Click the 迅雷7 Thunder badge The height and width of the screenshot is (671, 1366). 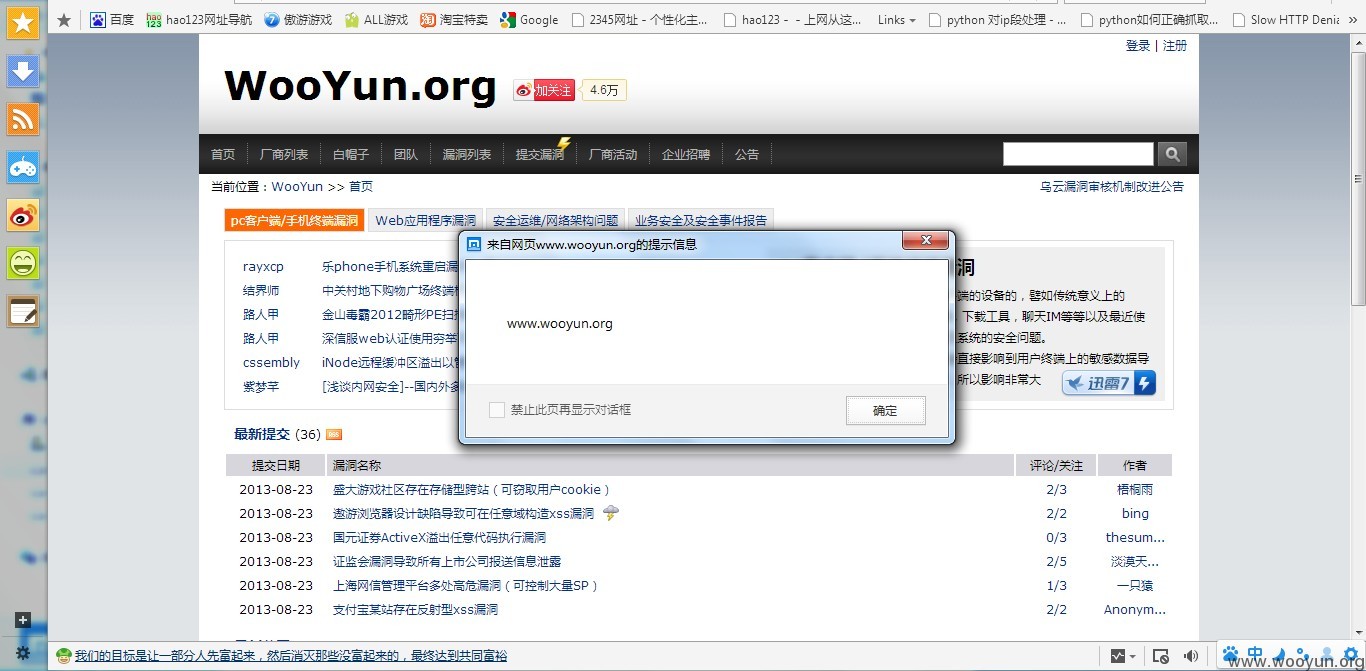[1108, 382]
